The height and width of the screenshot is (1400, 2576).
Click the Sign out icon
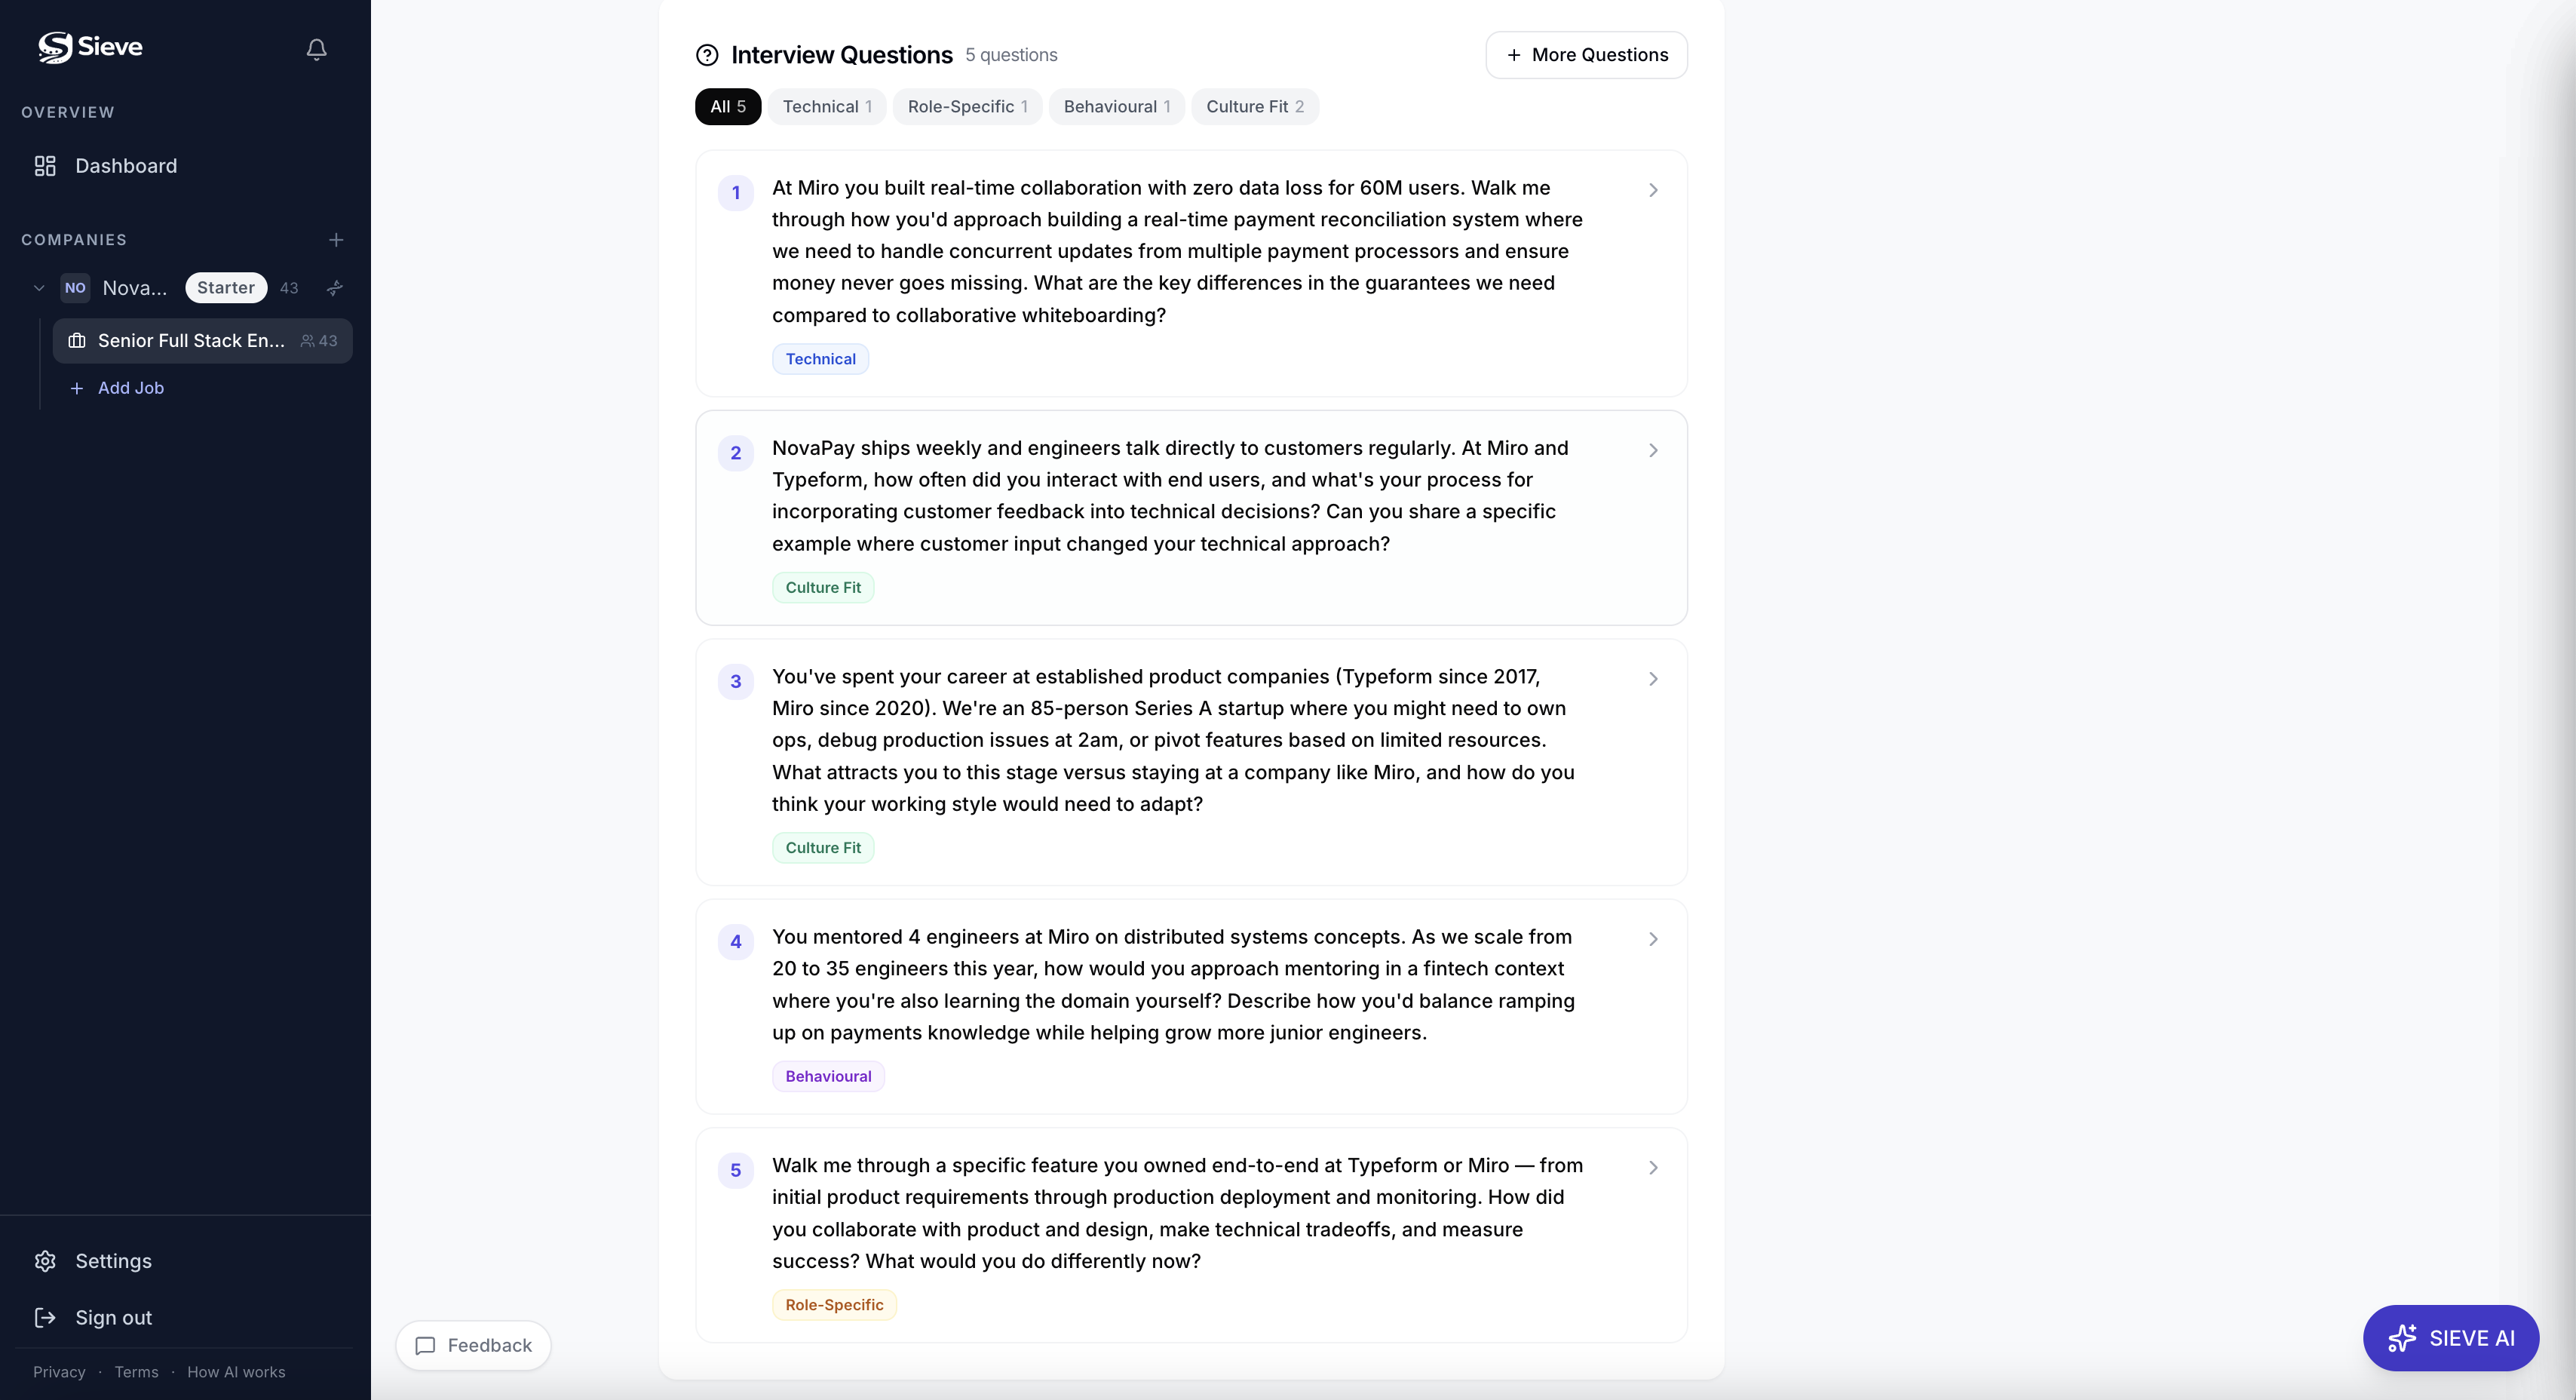(x=45, y=1318)
